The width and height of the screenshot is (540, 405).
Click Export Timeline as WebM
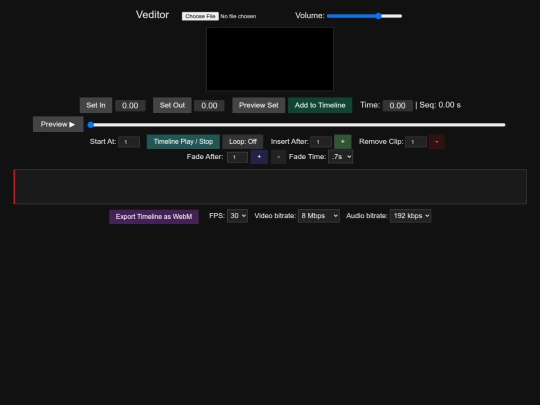point(154,217)
